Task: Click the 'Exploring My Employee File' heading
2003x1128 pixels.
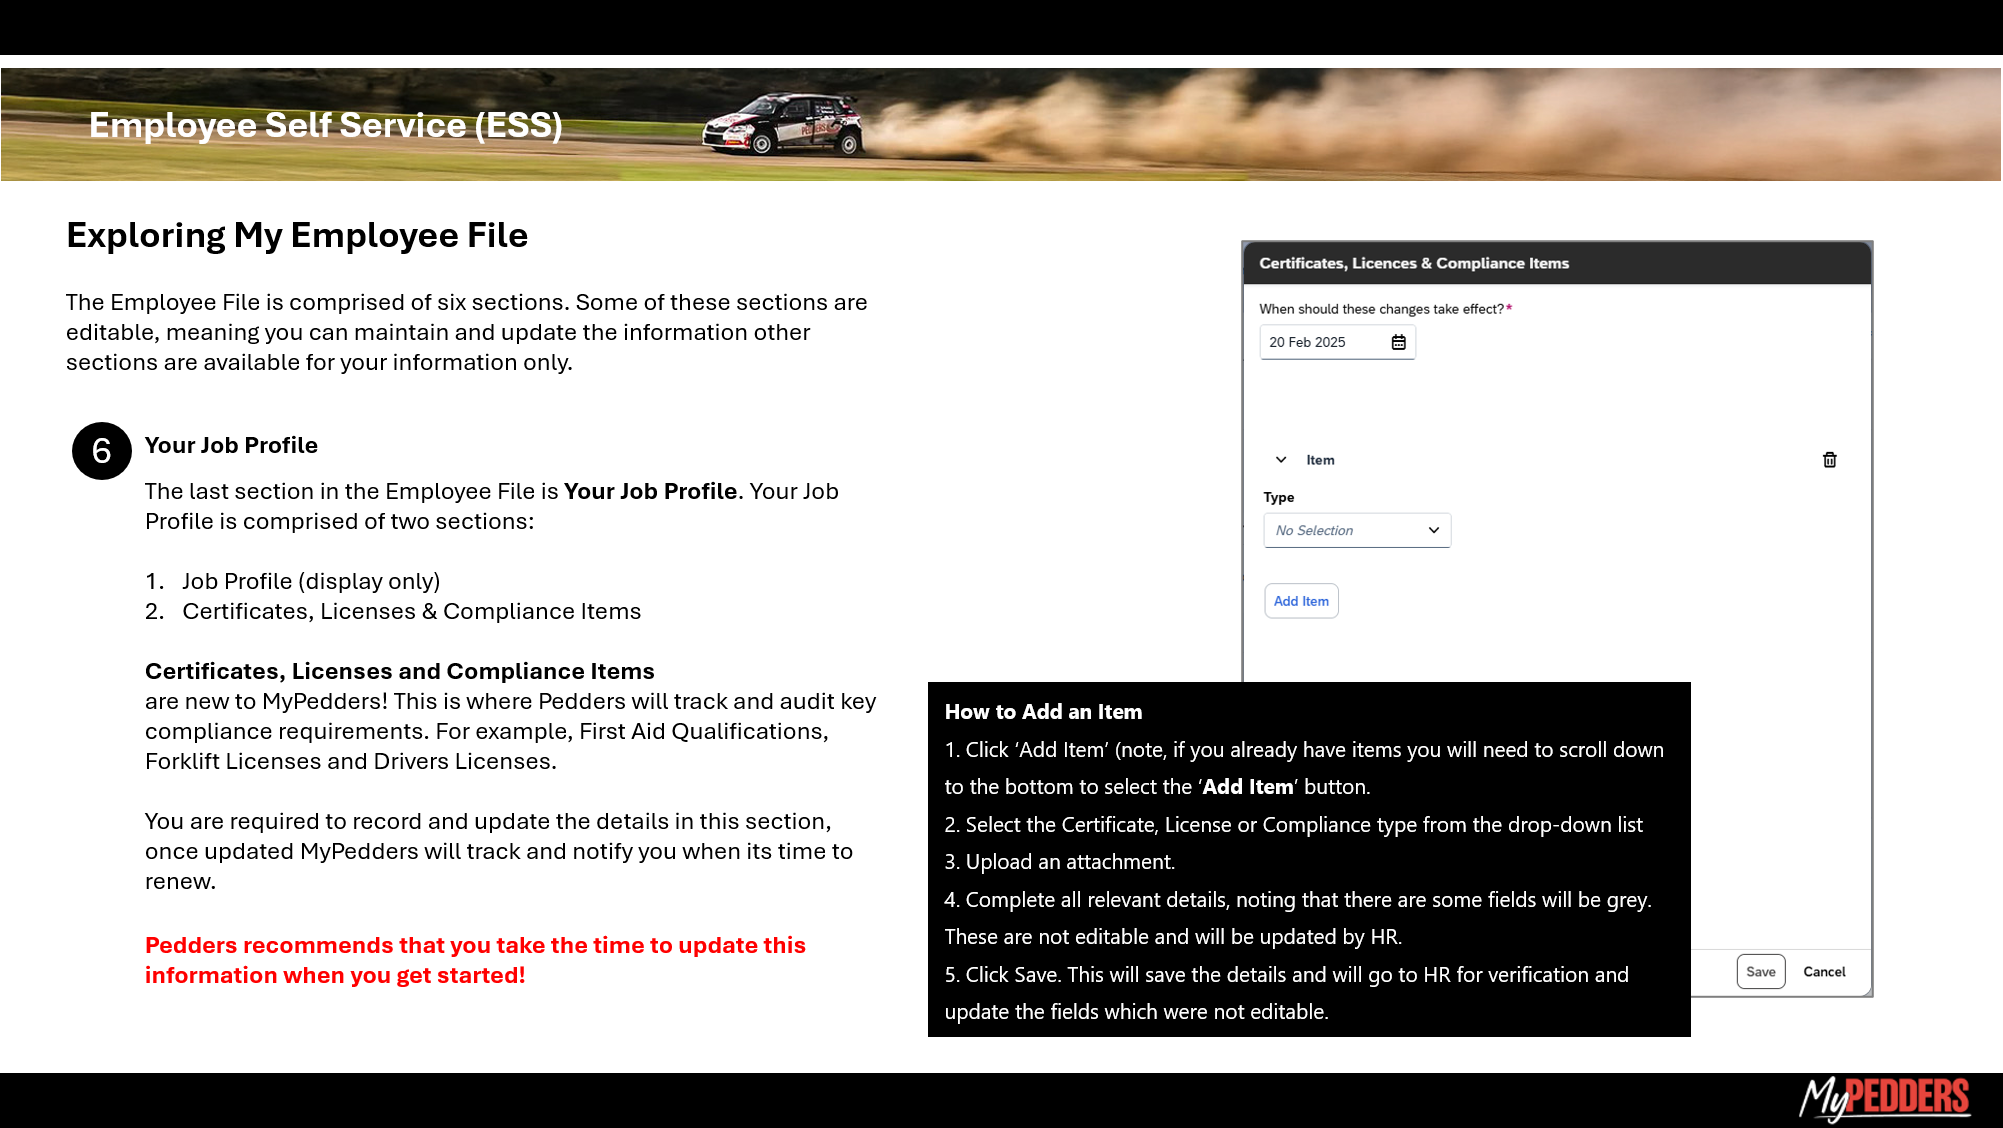Action: (x=297, y=235)
